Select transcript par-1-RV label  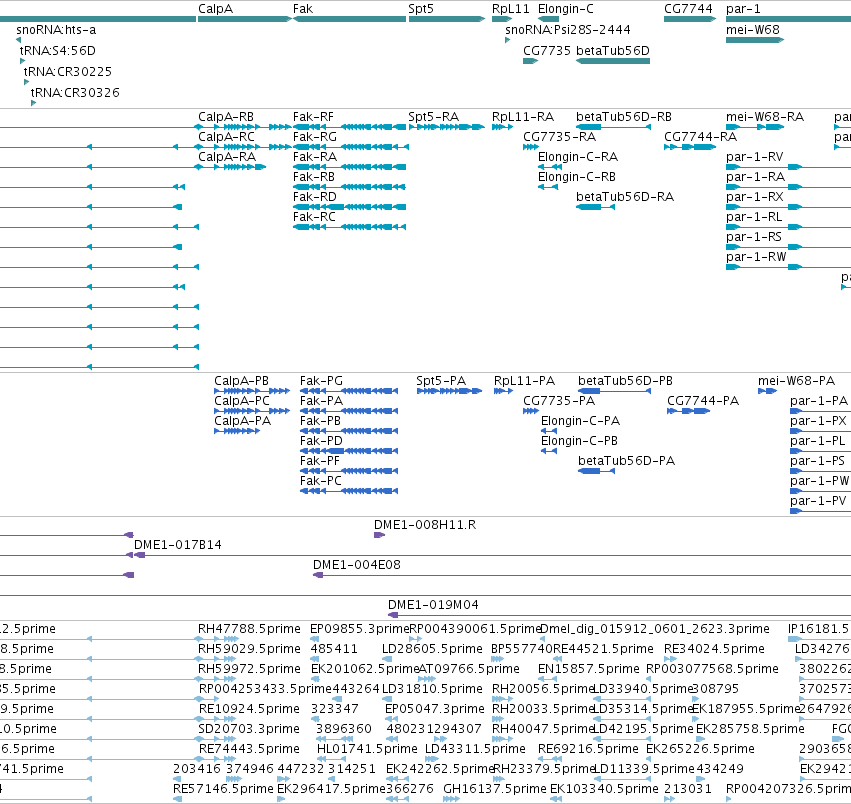click(x=755, y=157)
